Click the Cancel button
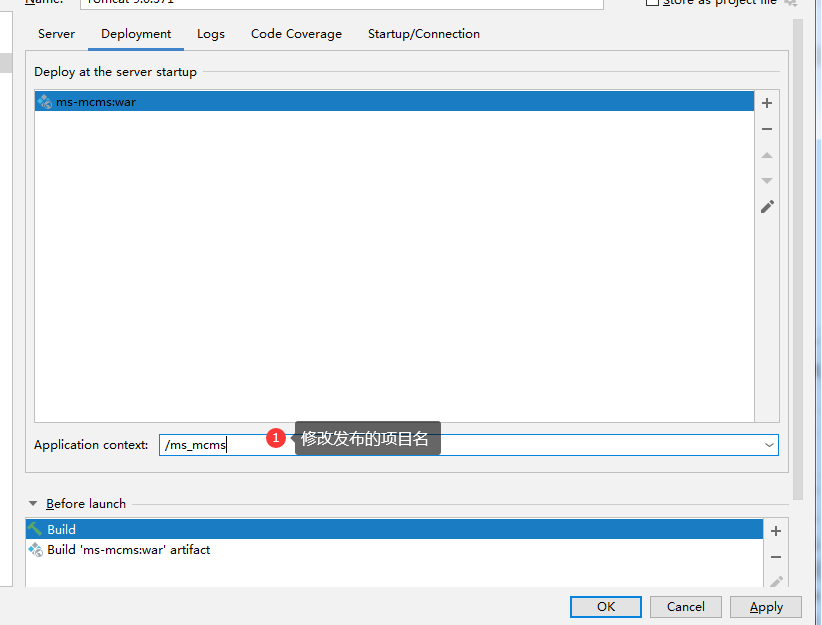 (685, 607)
